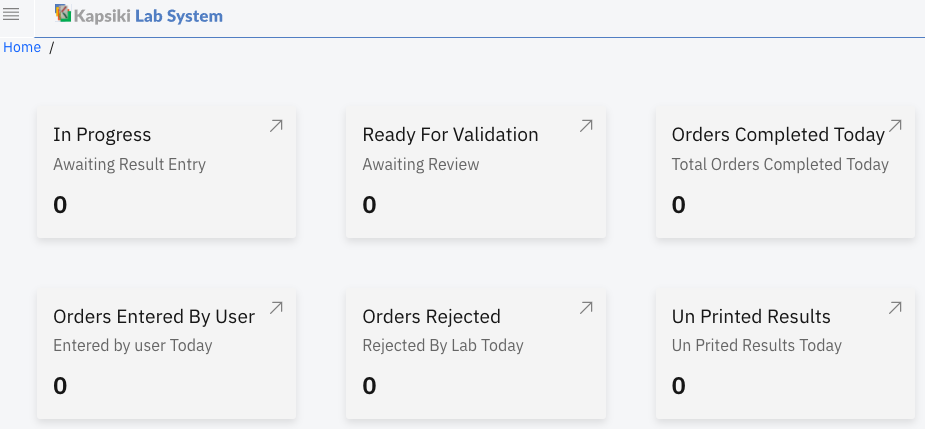Select the Orders Completed Today heading
This screenshot has height=429, width=925.
pos(778,135)
